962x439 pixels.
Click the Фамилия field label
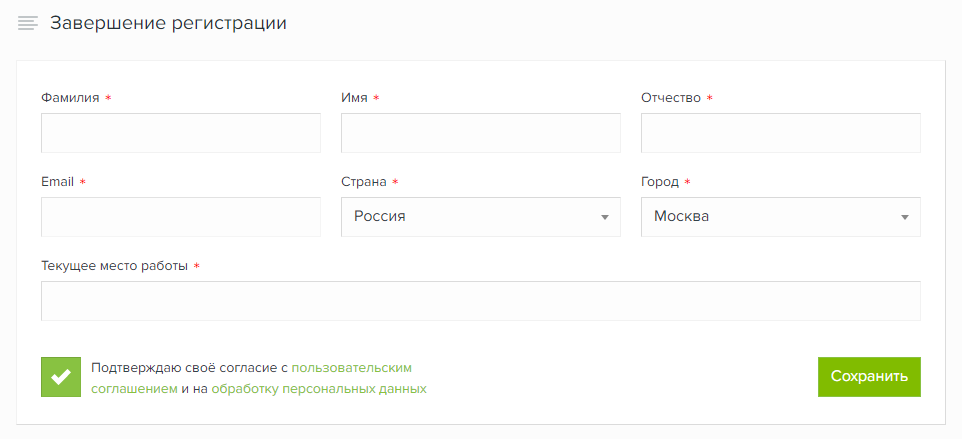(70, 98)
